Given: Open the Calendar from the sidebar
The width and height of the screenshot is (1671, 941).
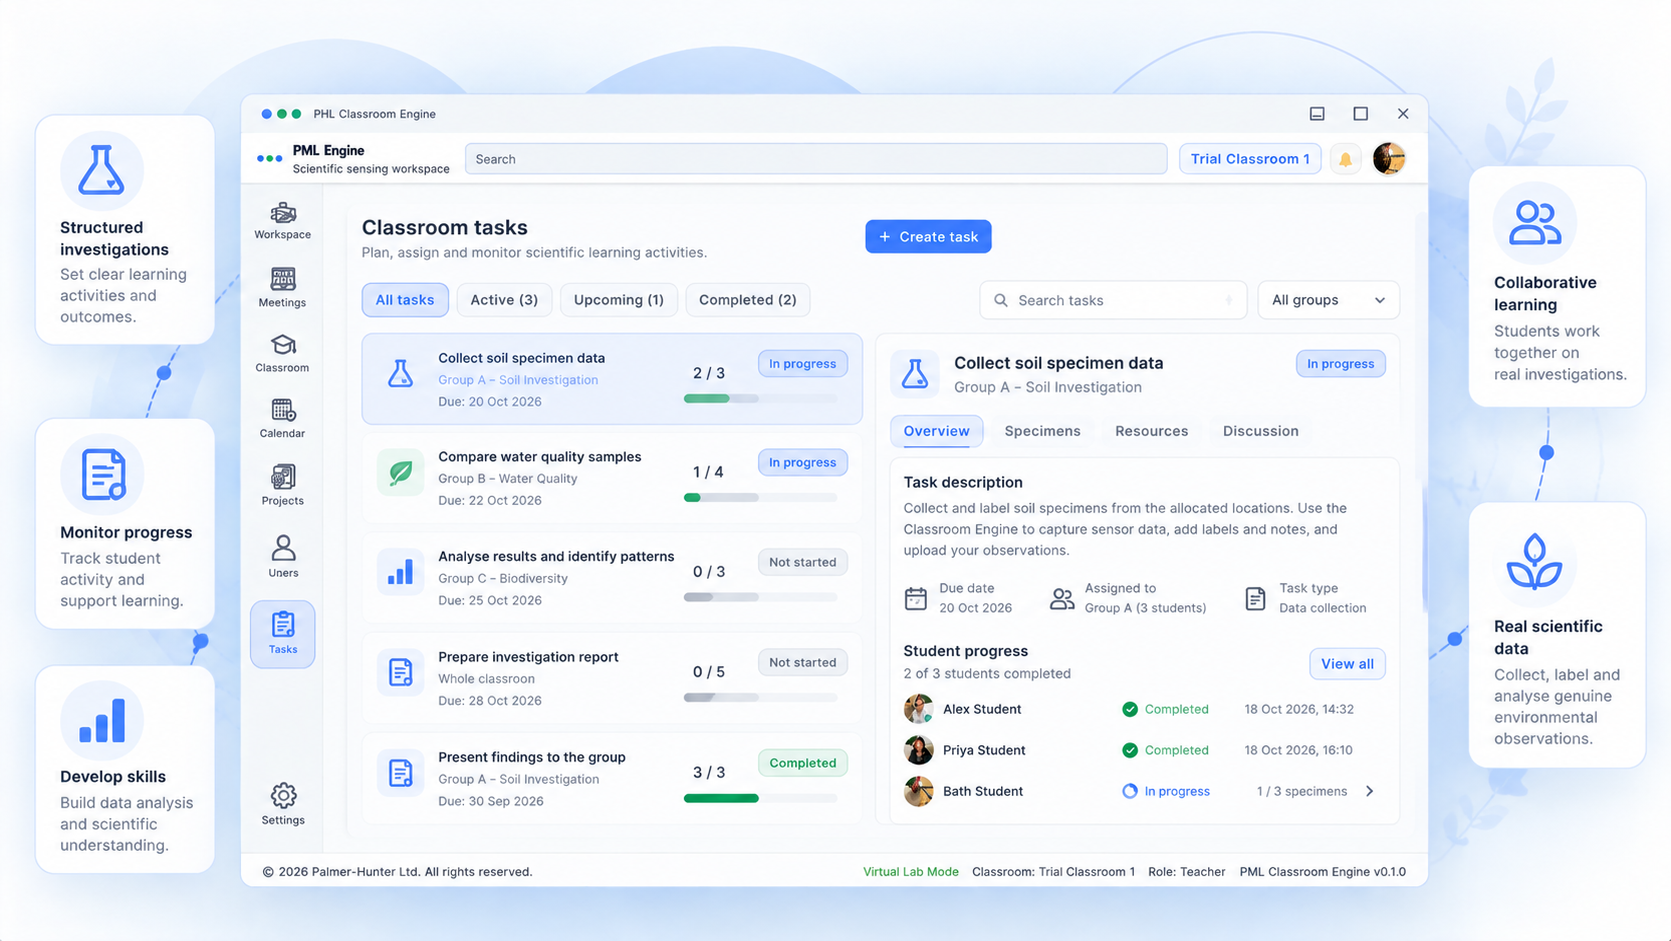Looking at the screenshot, I should (282, 419).
